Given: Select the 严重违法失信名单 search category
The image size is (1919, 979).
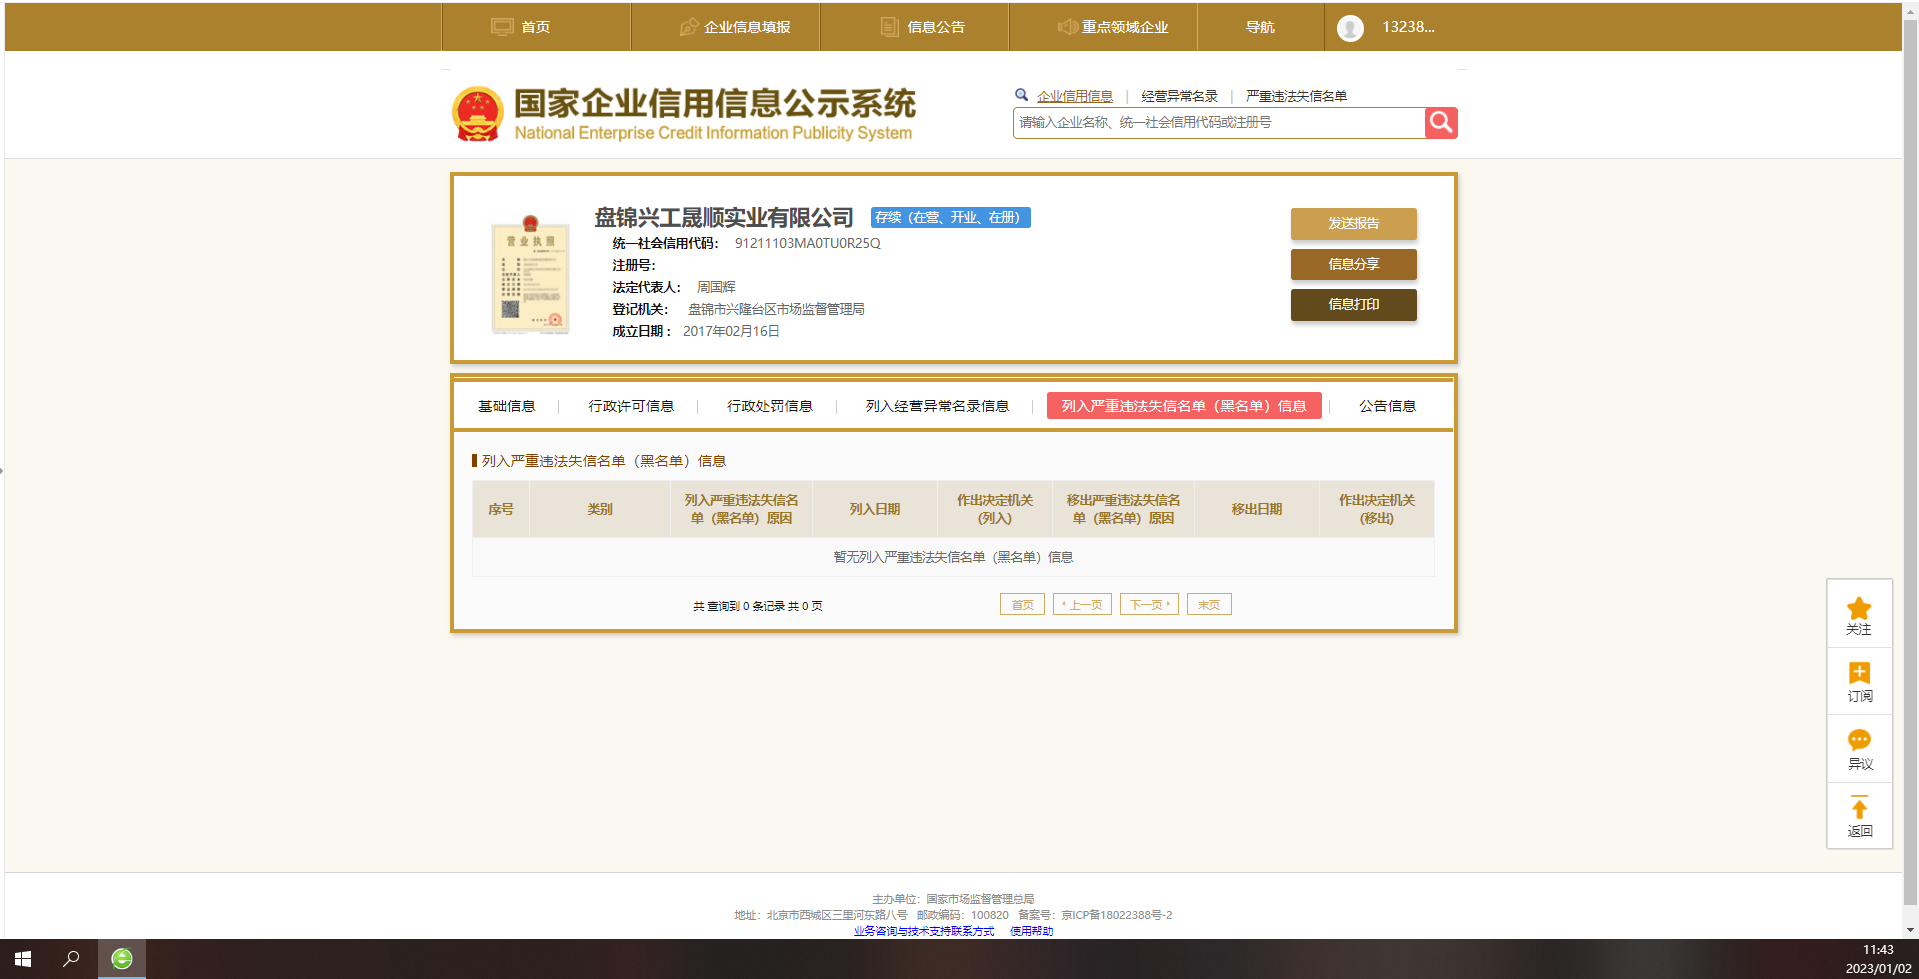Looking at the screenshot, I should [x=1297, y=96].
